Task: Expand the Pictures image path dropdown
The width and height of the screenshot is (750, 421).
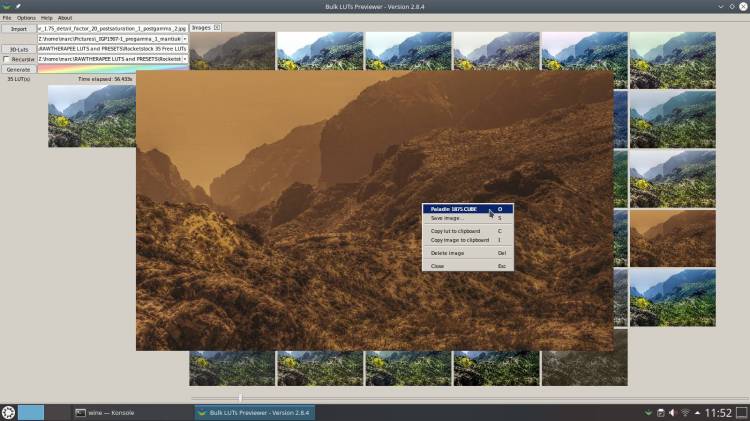Action: tap(185, 39)
